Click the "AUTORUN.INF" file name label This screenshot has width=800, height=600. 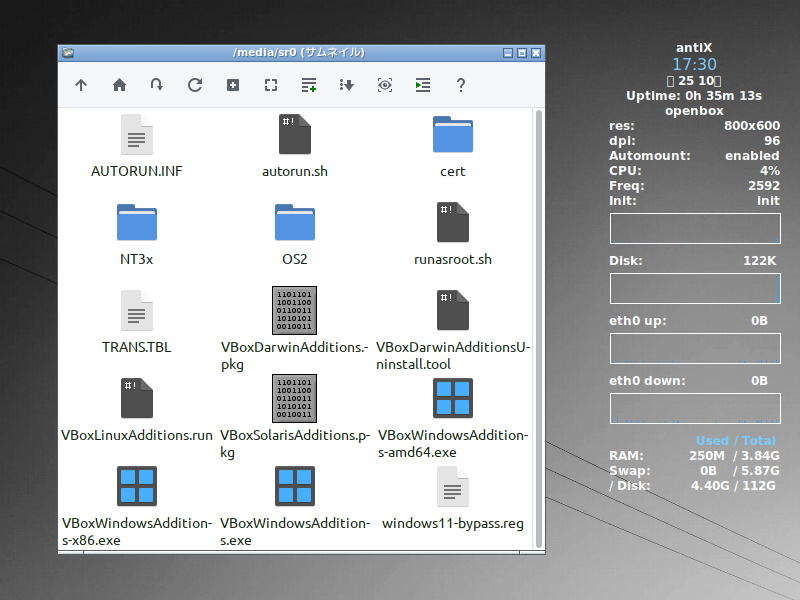137,171
